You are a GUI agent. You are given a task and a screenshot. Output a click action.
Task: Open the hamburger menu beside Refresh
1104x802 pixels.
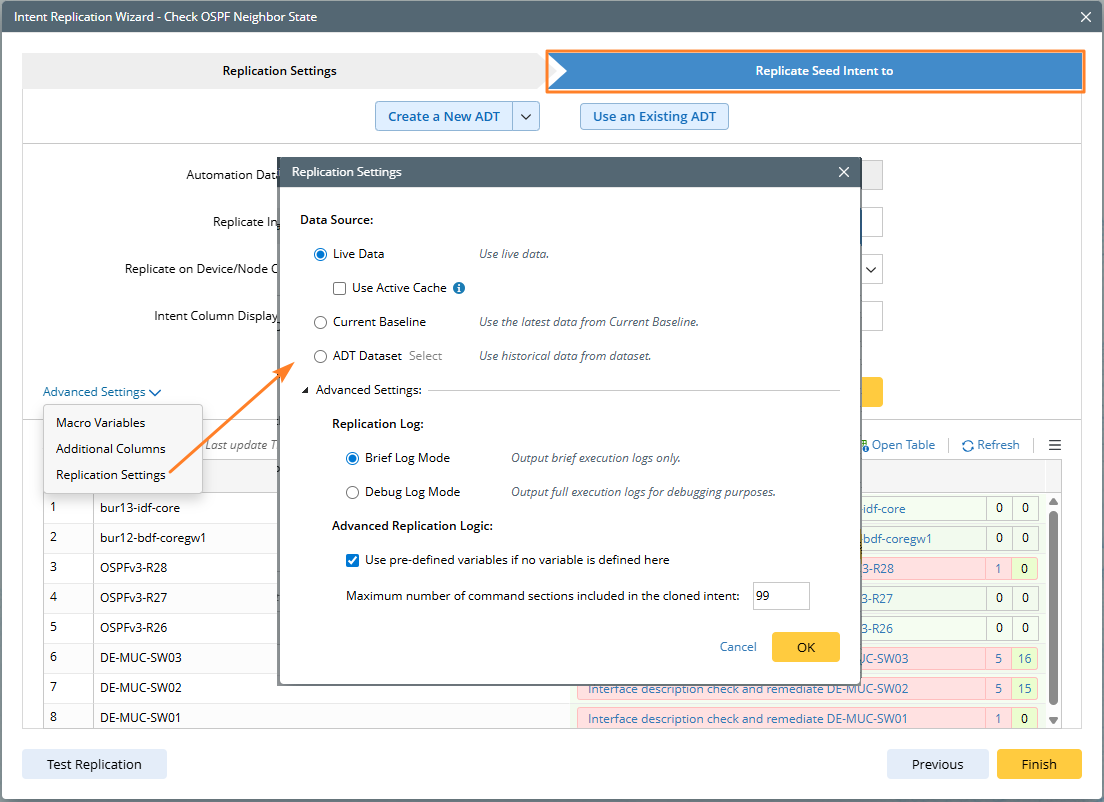tap(1054, 445)
